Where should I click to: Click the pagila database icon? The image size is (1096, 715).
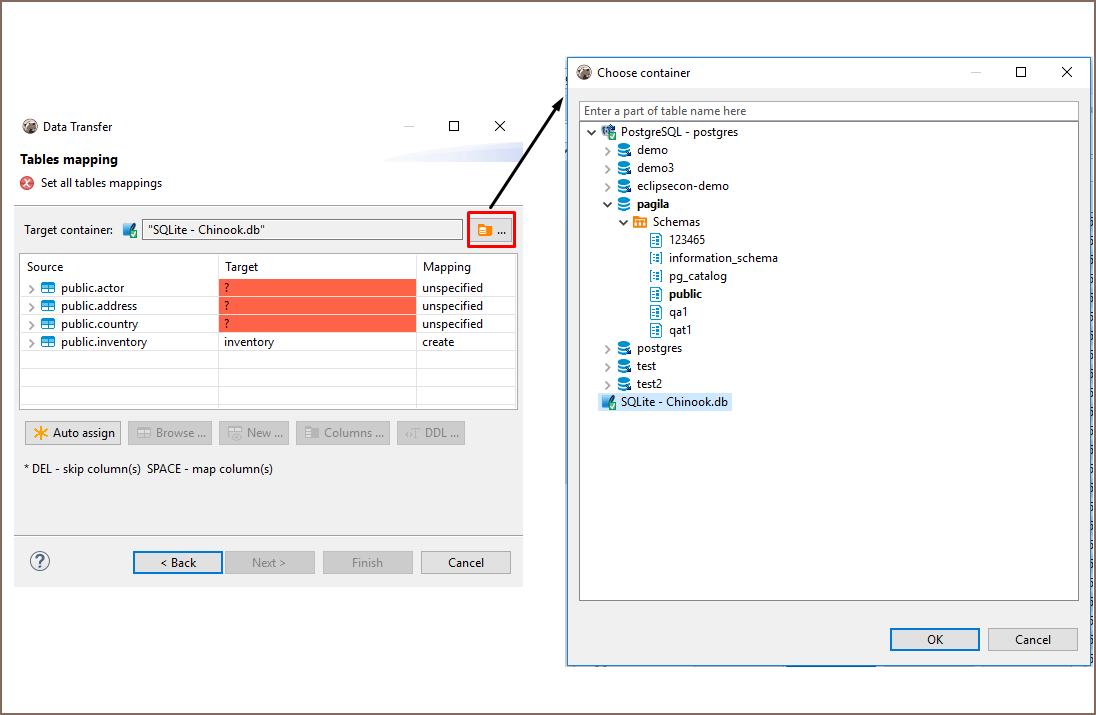624,204
